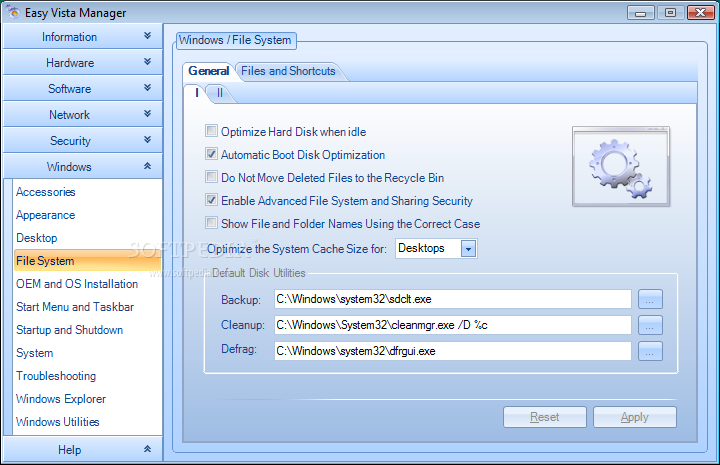
Task: Click the Reset button
Action: point(545,417)
